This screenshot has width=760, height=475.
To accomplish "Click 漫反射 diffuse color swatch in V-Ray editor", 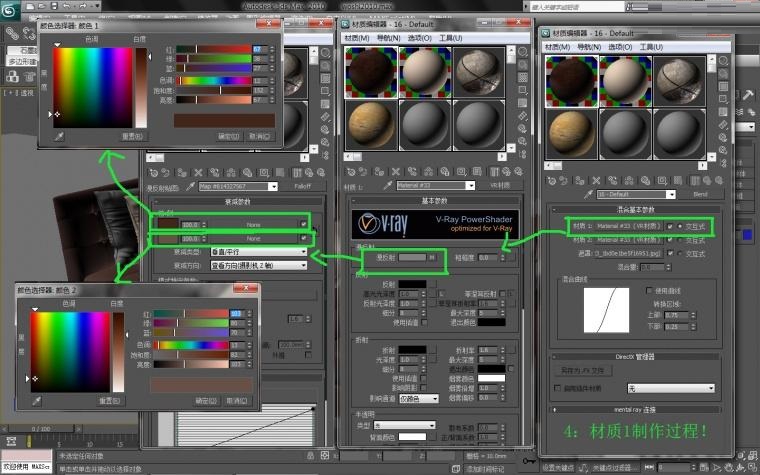I will tap(412, 257).
